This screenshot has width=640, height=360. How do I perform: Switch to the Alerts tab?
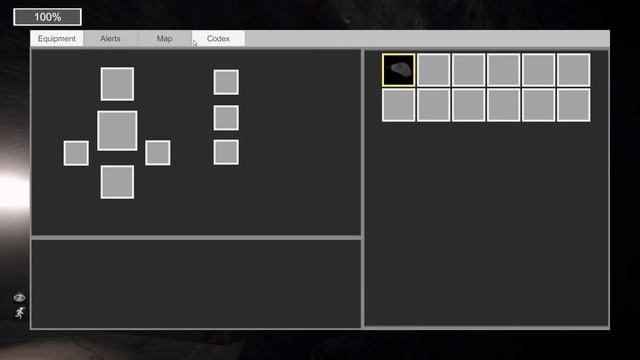point(110,38)
